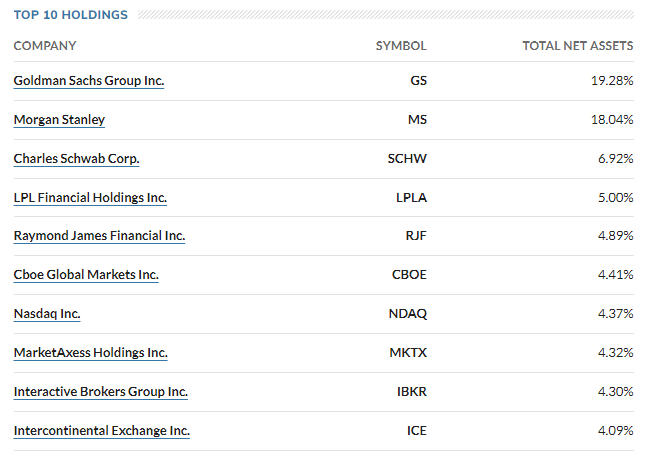This screenshot has width=649, height=458.
Task: Click the 4.41% net assets value
Action: pos(615,275)
